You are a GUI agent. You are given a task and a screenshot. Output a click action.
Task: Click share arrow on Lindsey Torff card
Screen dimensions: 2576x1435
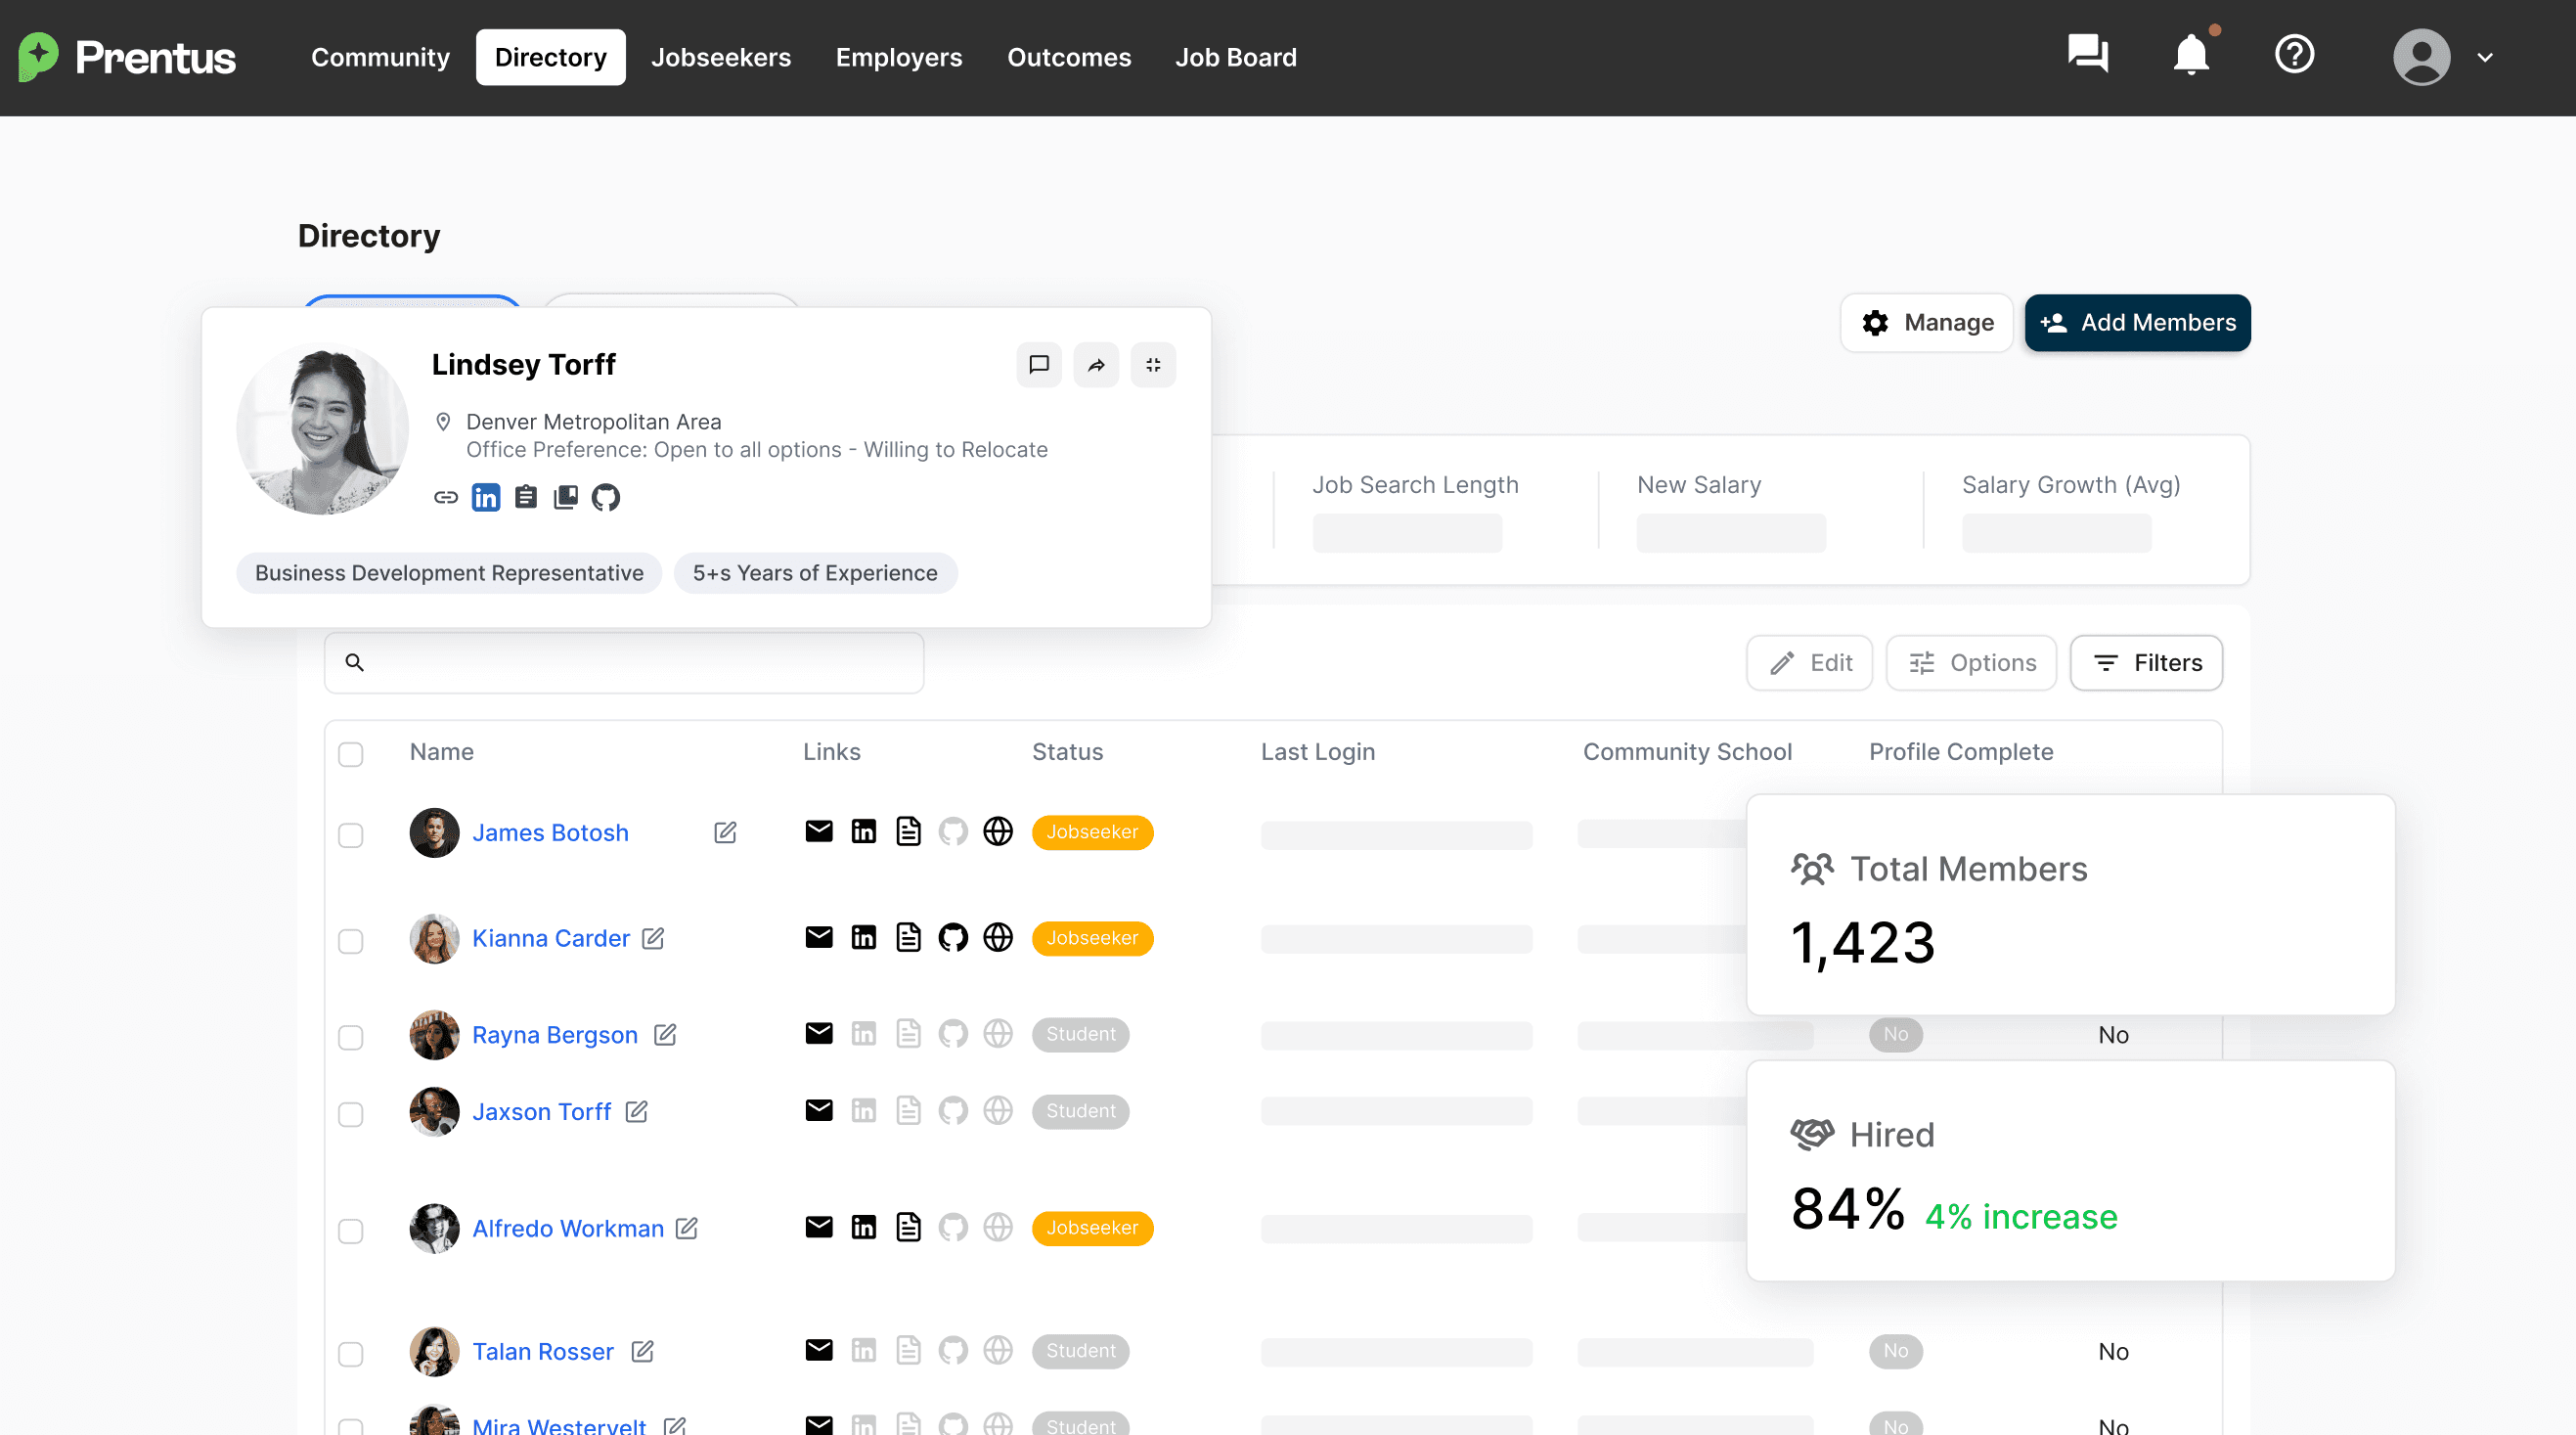tap(1096, 365)
